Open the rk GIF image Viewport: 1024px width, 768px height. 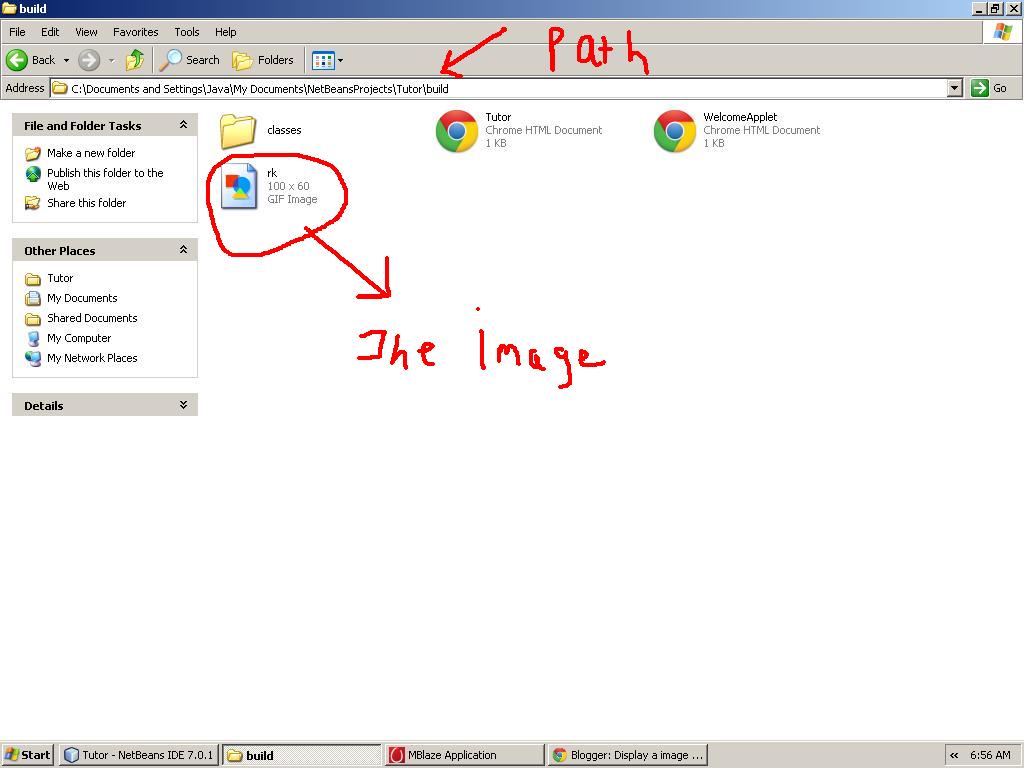[x=236, y=185]
